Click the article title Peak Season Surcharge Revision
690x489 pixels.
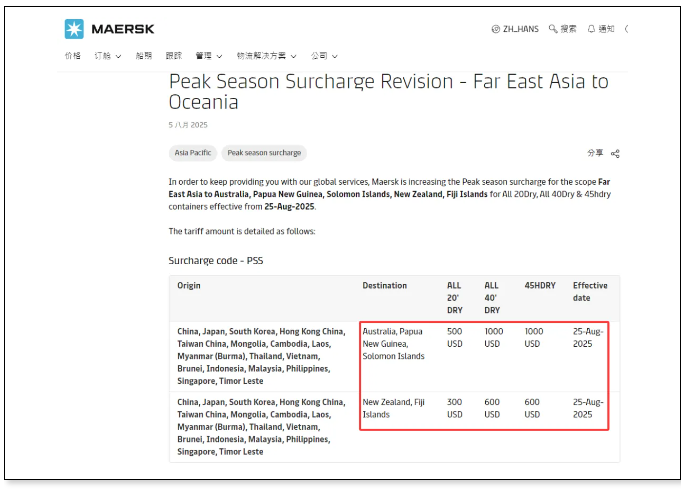389,92
